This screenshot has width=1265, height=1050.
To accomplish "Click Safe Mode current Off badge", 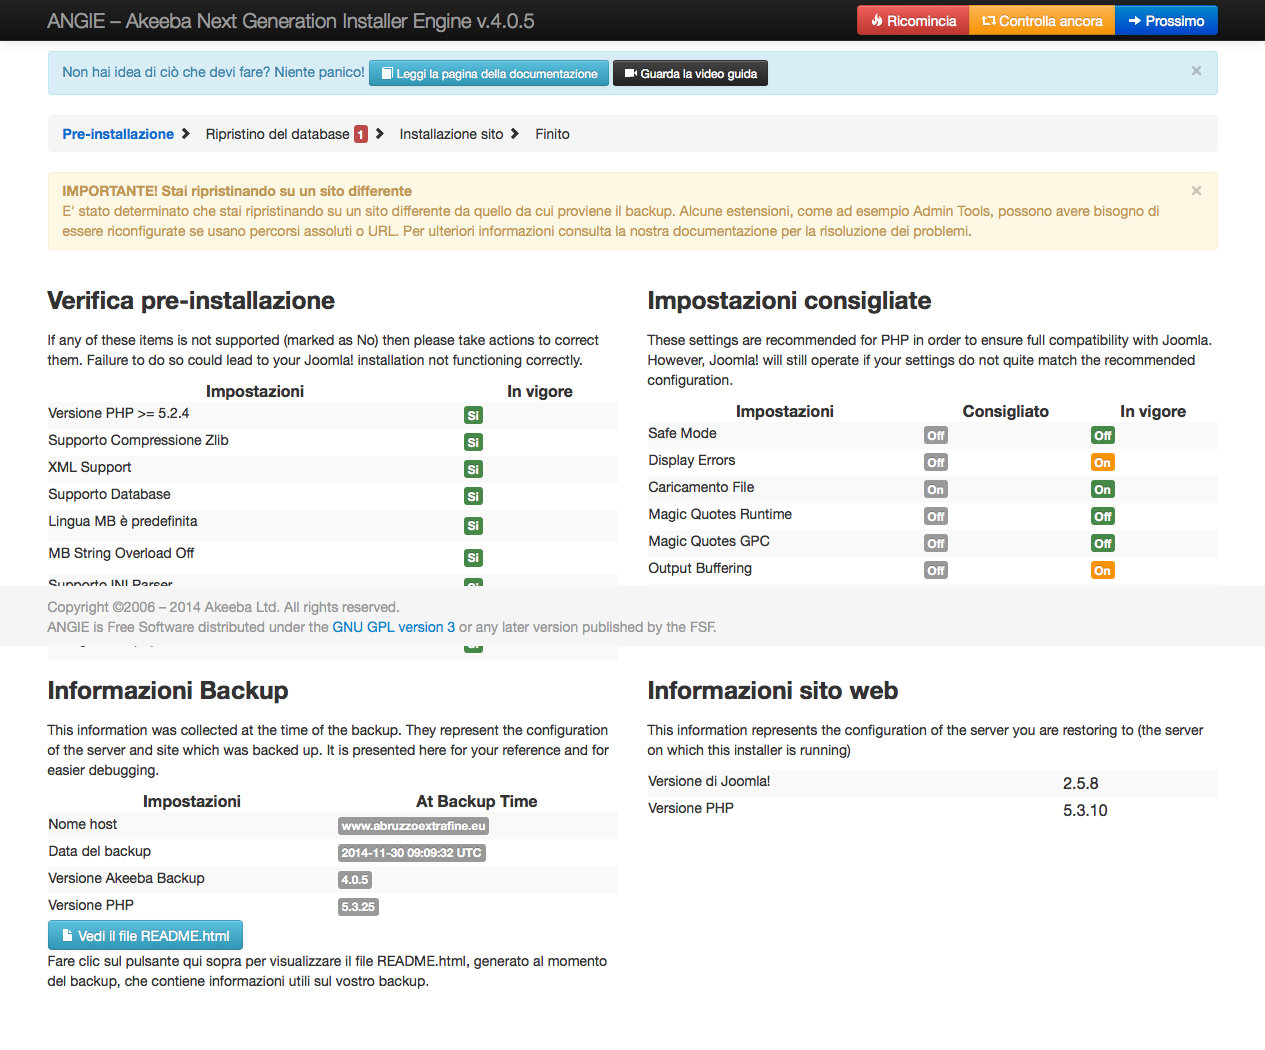I will [x=1103, y=435].
